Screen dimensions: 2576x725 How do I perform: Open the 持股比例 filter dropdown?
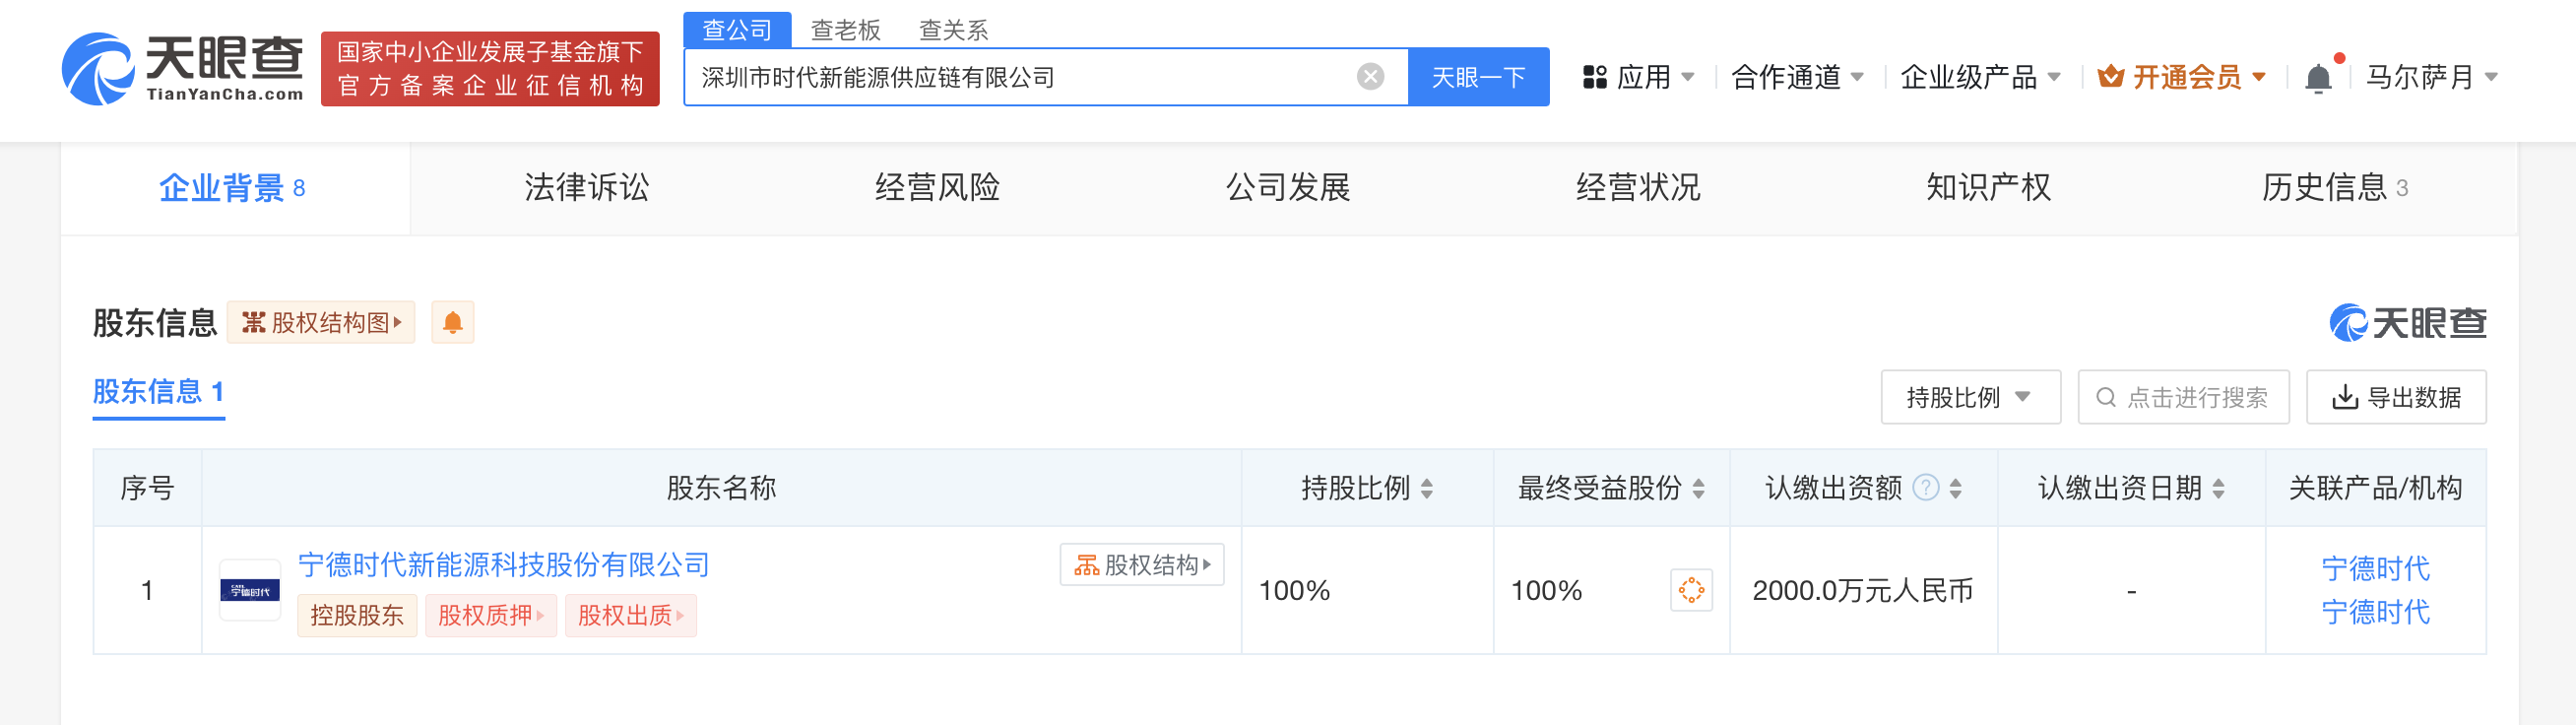[1969, 398]
